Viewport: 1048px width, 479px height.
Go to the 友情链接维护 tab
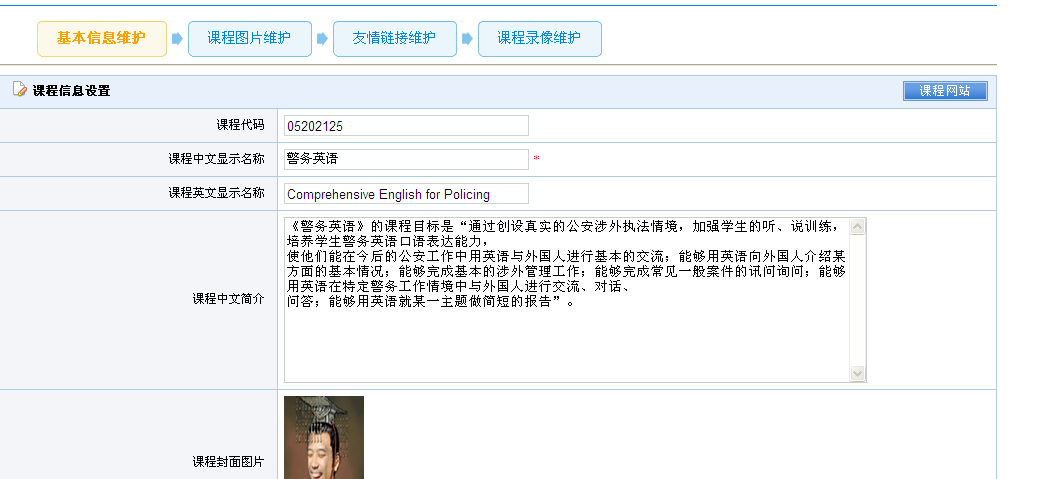pos(394,39)
